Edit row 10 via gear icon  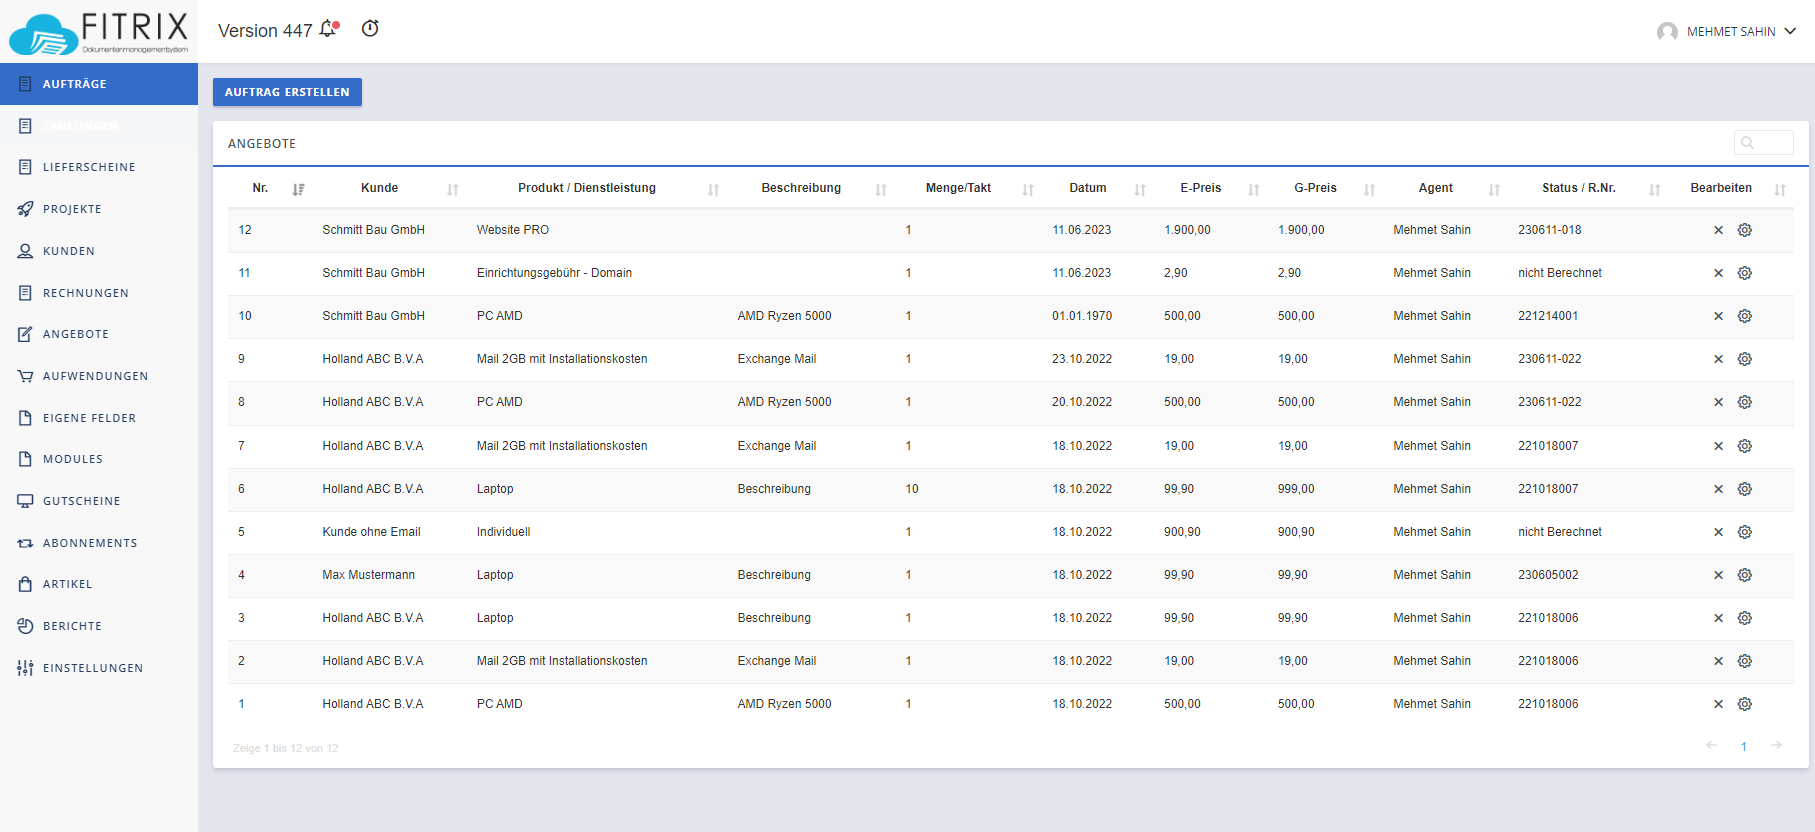[x=1745, y=316]
